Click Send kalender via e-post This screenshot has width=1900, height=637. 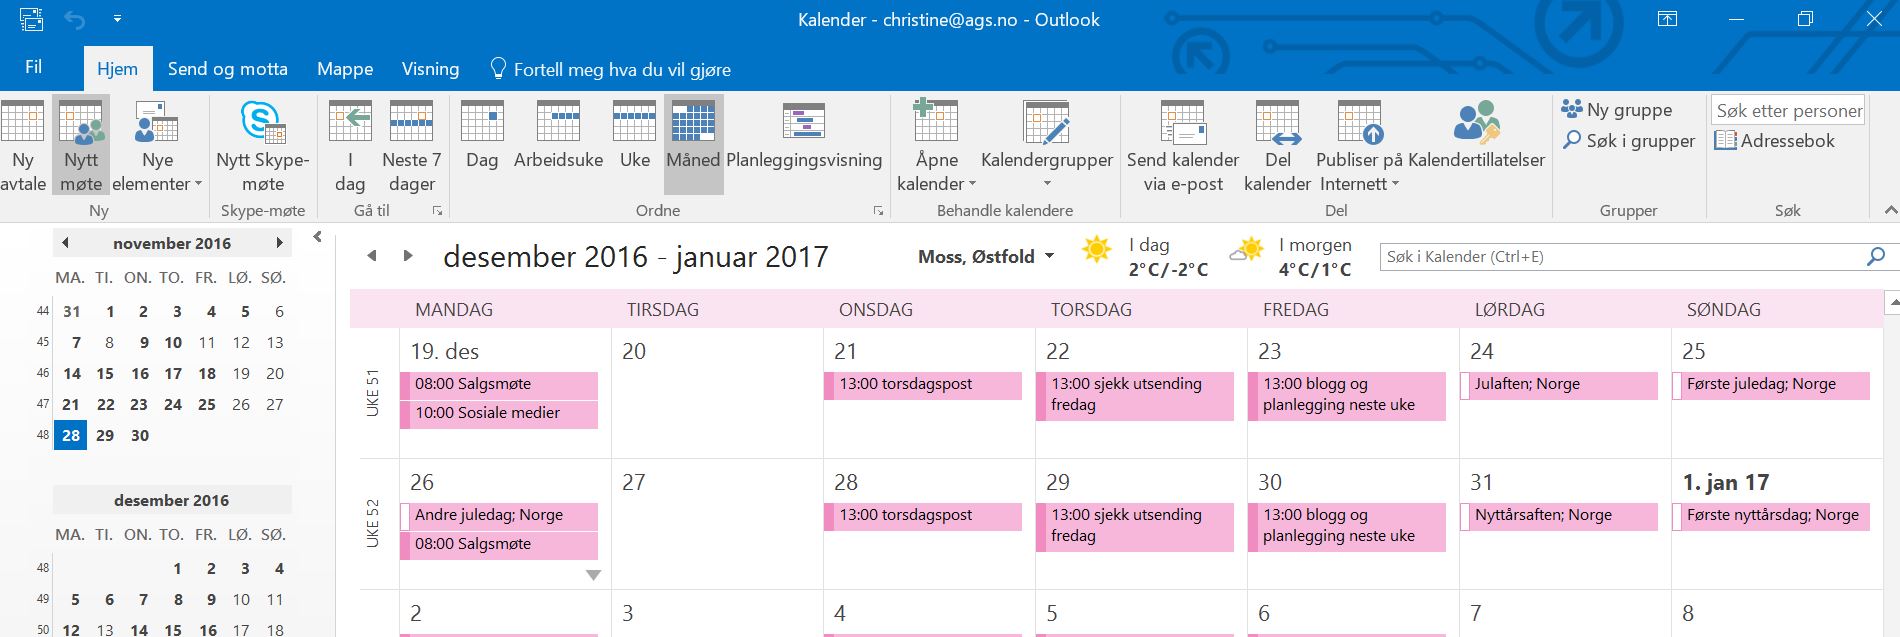click(x=1182, y=146)
